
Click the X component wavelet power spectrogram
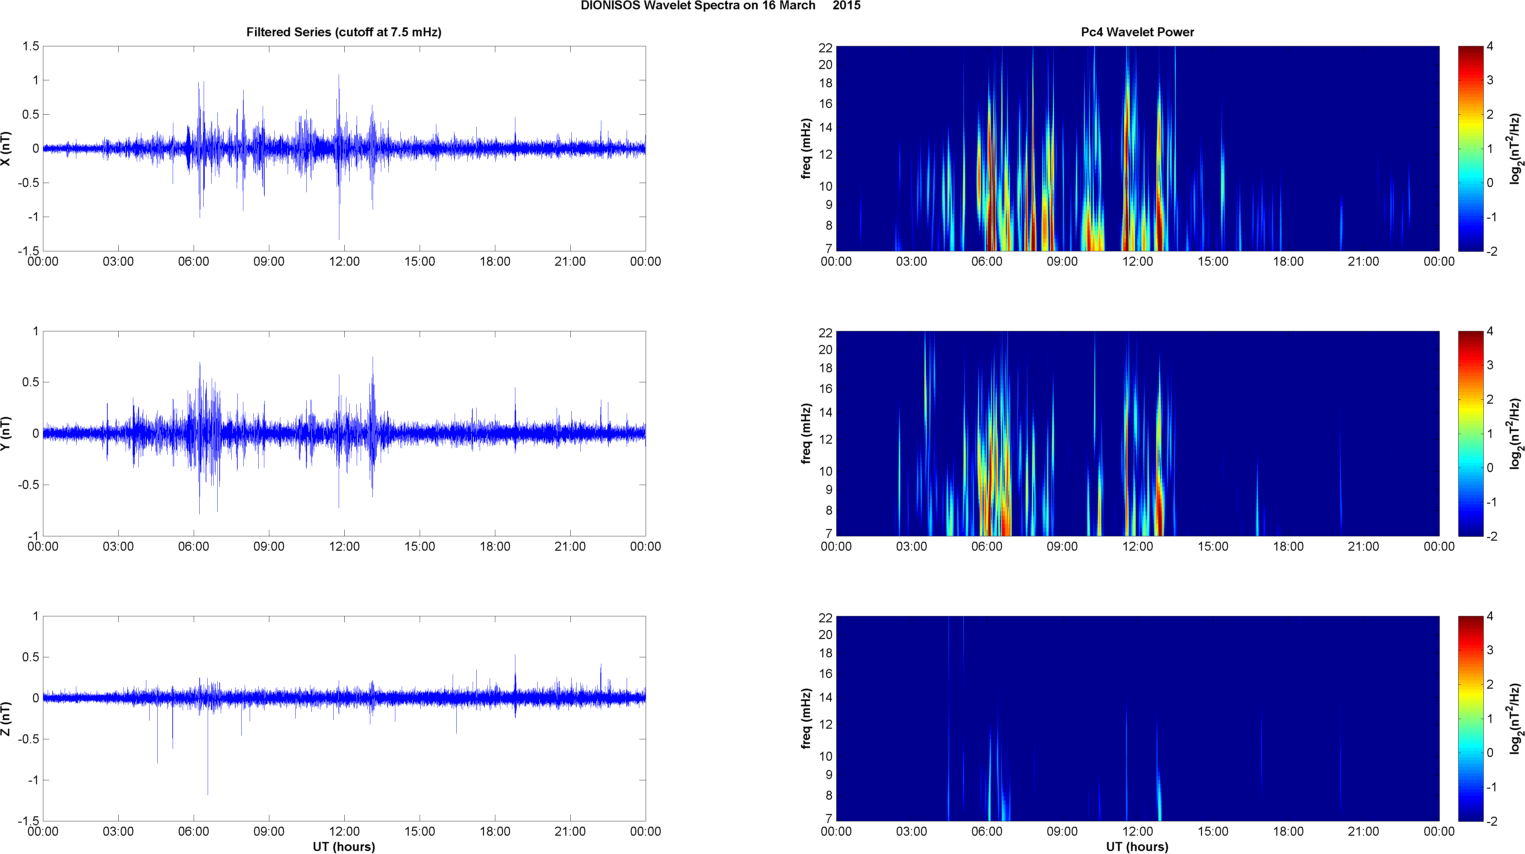coord(1137,149)
